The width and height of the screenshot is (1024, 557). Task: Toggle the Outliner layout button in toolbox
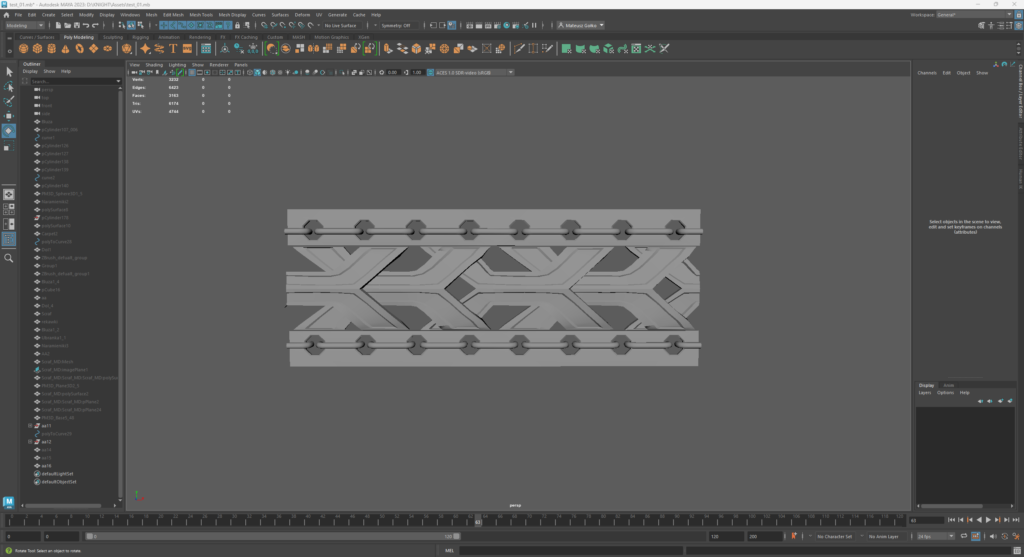click(8, 239)
